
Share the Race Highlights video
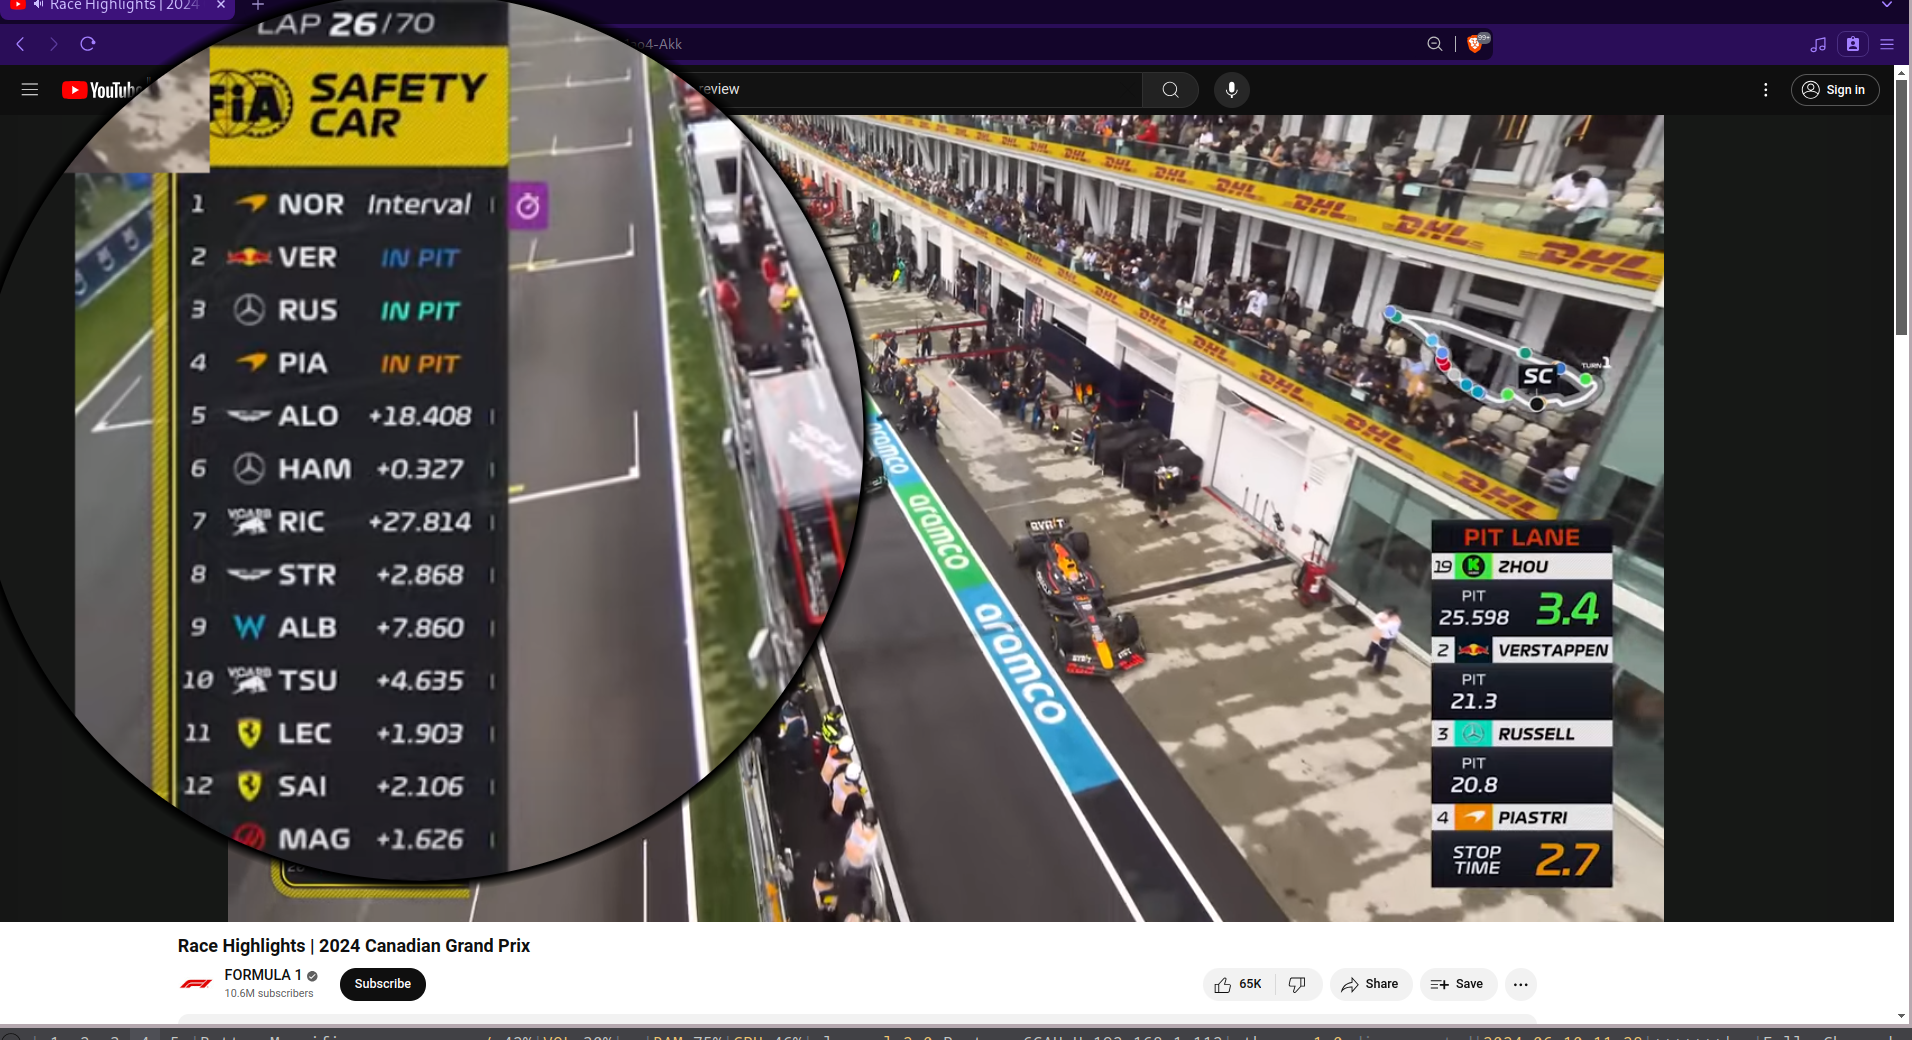[1370, 984]
